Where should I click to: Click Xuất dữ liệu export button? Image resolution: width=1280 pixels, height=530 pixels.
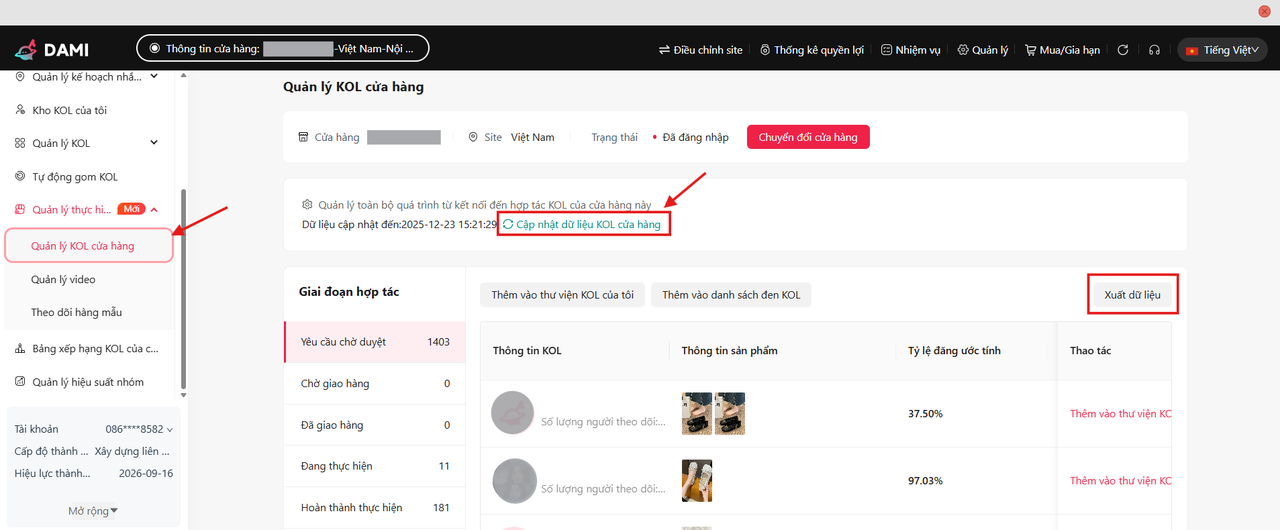coord(1132,294)
